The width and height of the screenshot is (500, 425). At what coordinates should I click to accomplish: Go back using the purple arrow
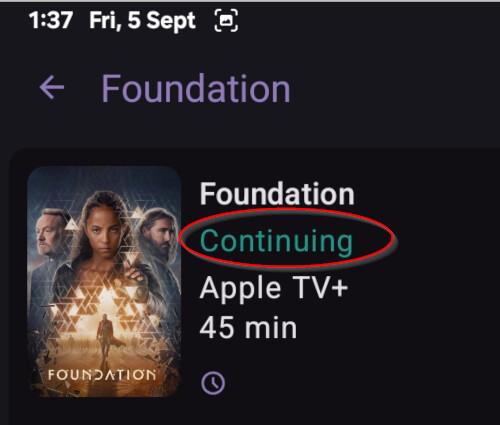[x=52, y=88]
